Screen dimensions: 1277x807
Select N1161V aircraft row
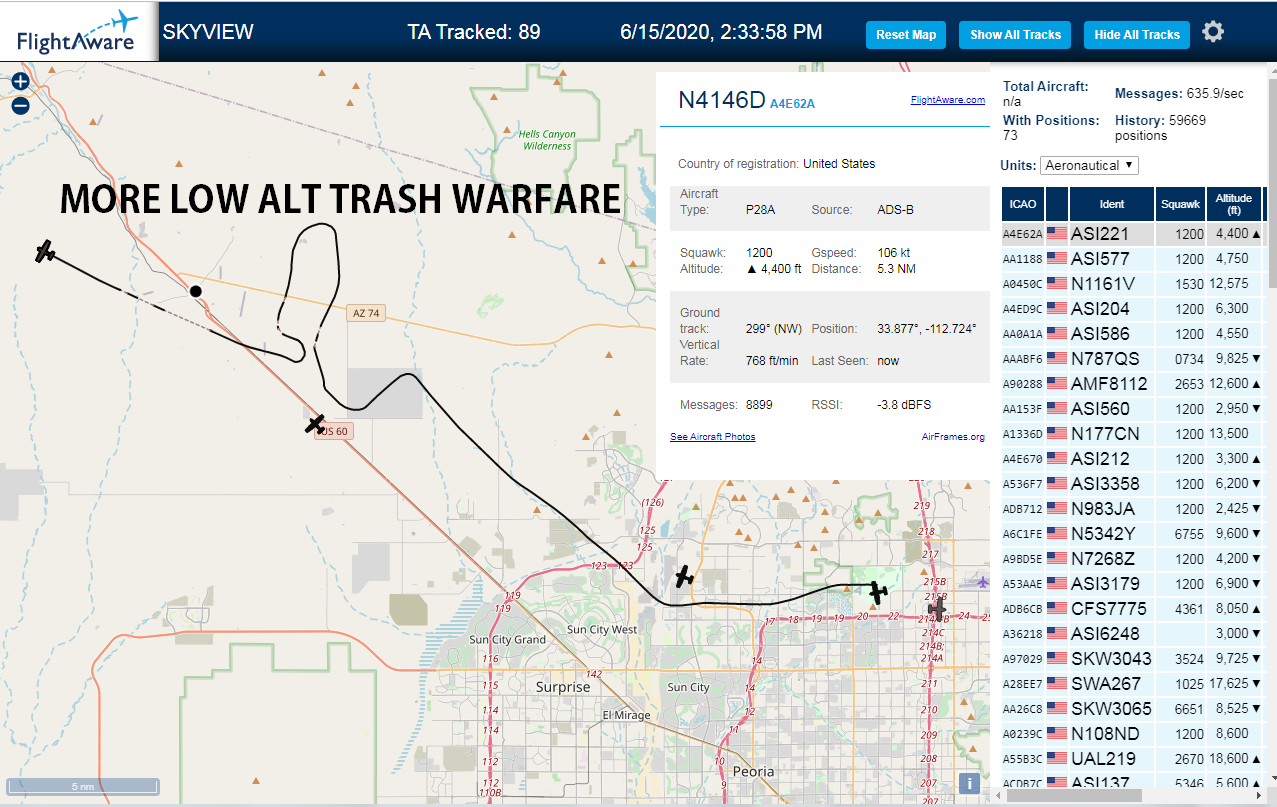click(1132, 284)
